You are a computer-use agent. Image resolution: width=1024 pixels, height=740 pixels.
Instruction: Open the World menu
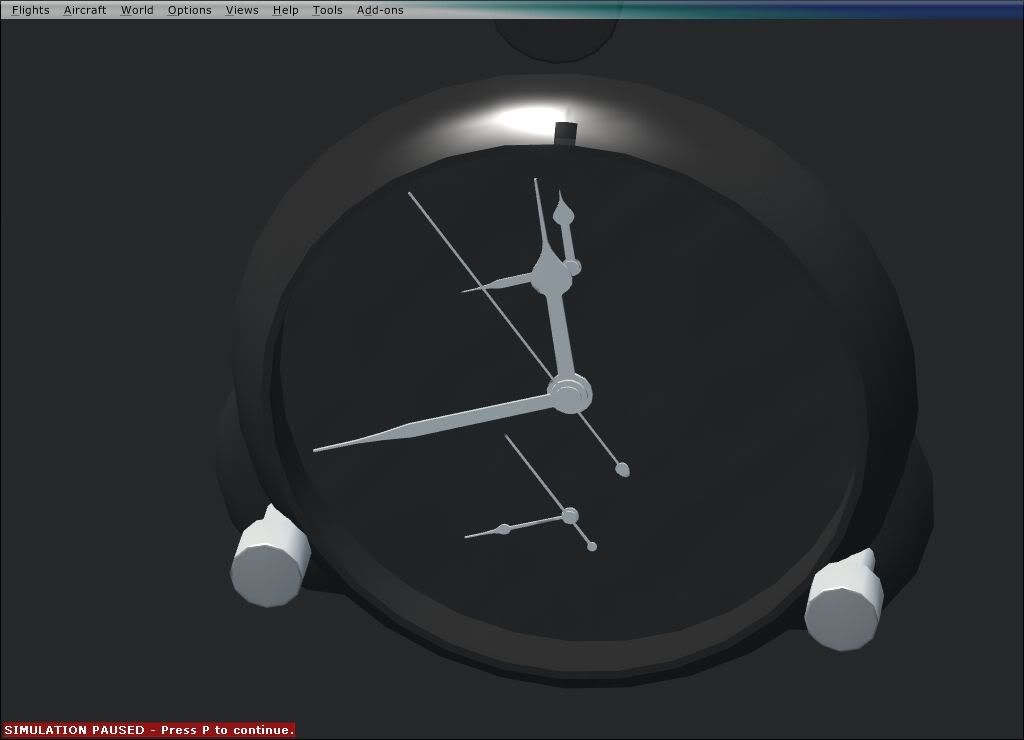click(137, 10)
